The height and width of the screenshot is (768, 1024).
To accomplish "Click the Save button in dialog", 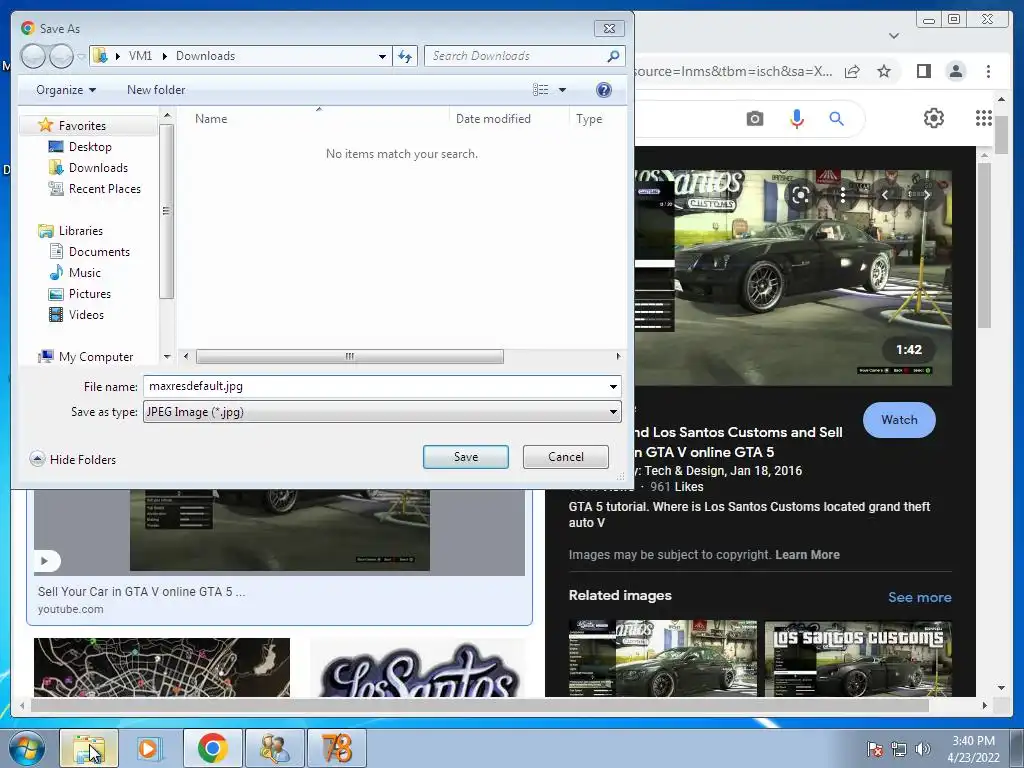I will [x=466, y=457].
